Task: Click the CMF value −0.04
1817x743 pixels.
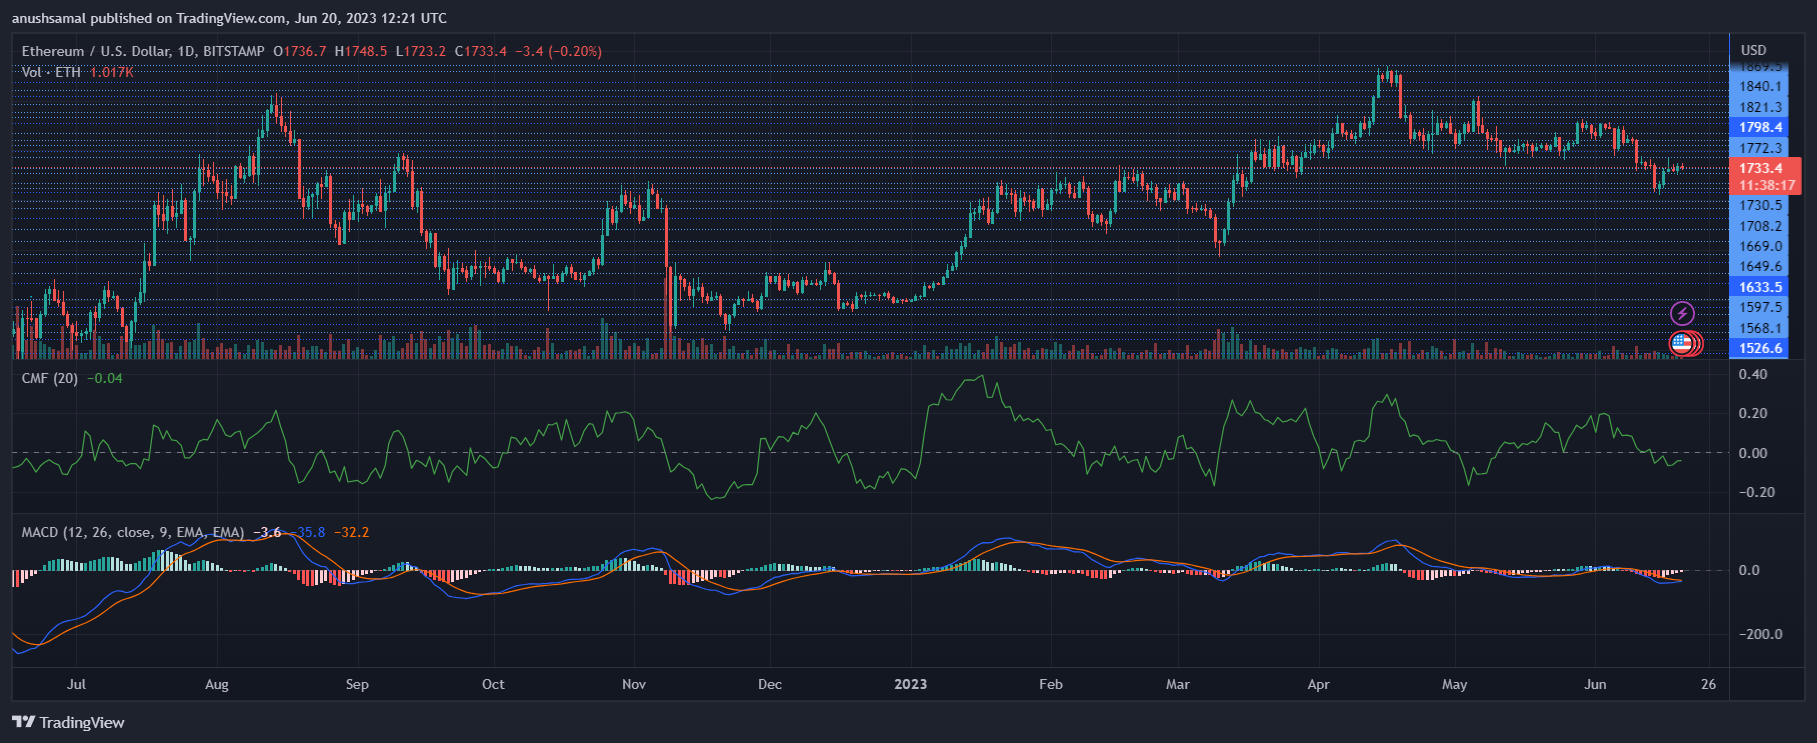Action: 105,378
